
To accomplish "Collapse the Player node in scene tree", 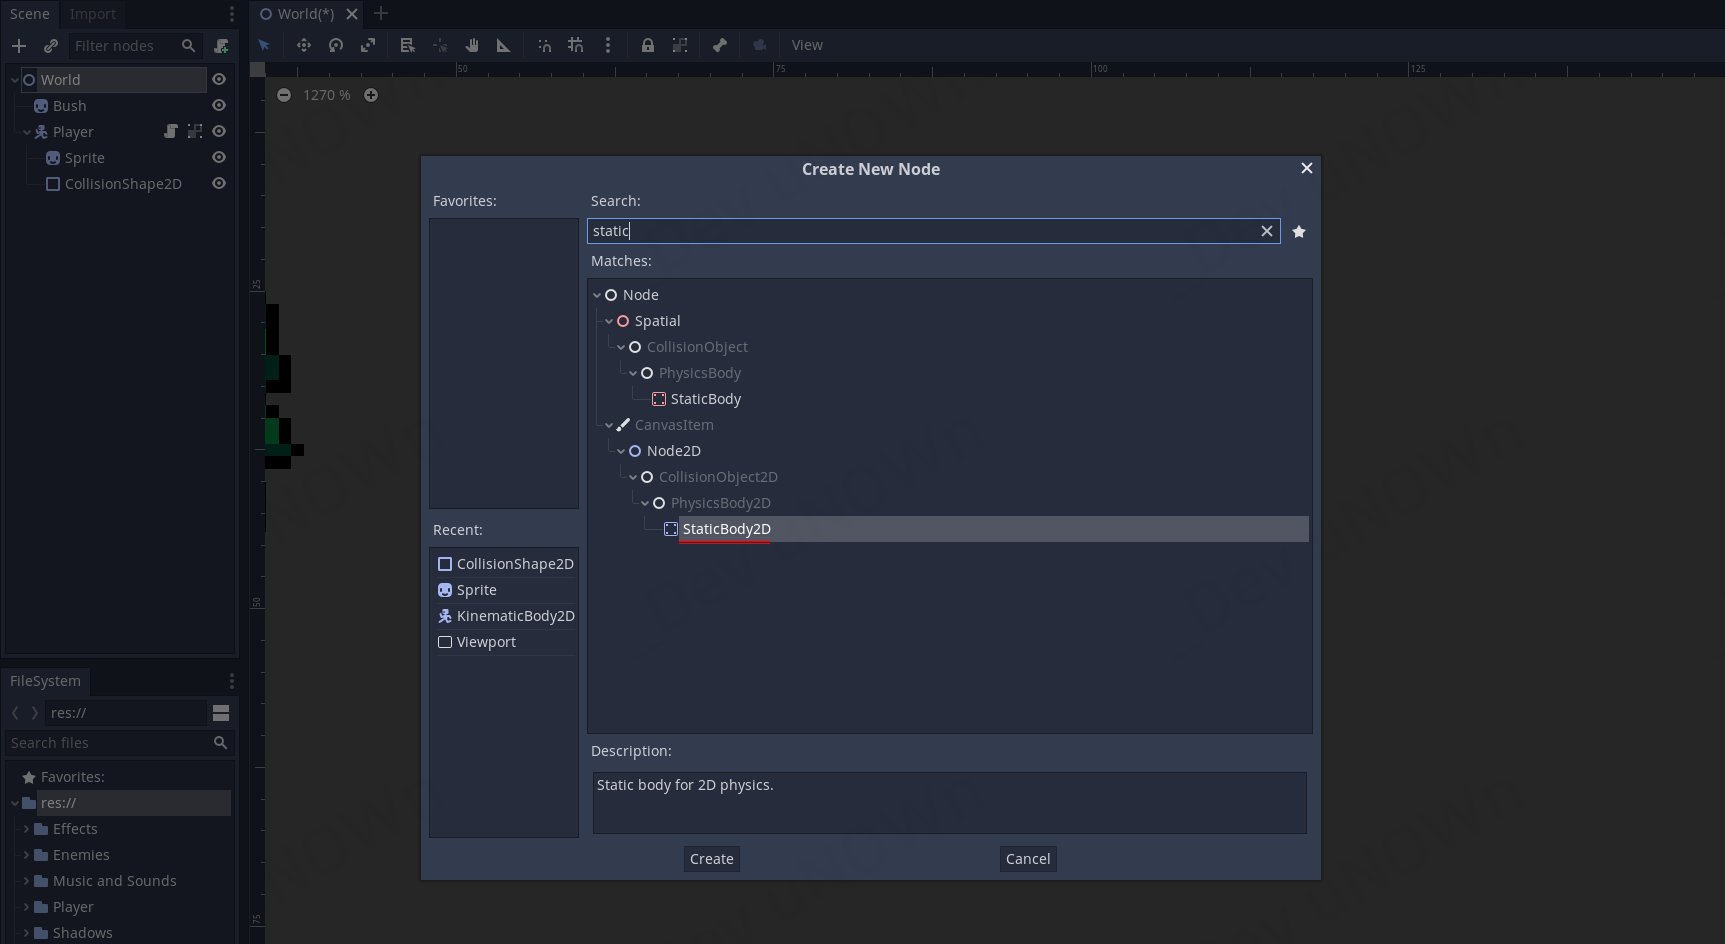I will click(x=27, y=132).
